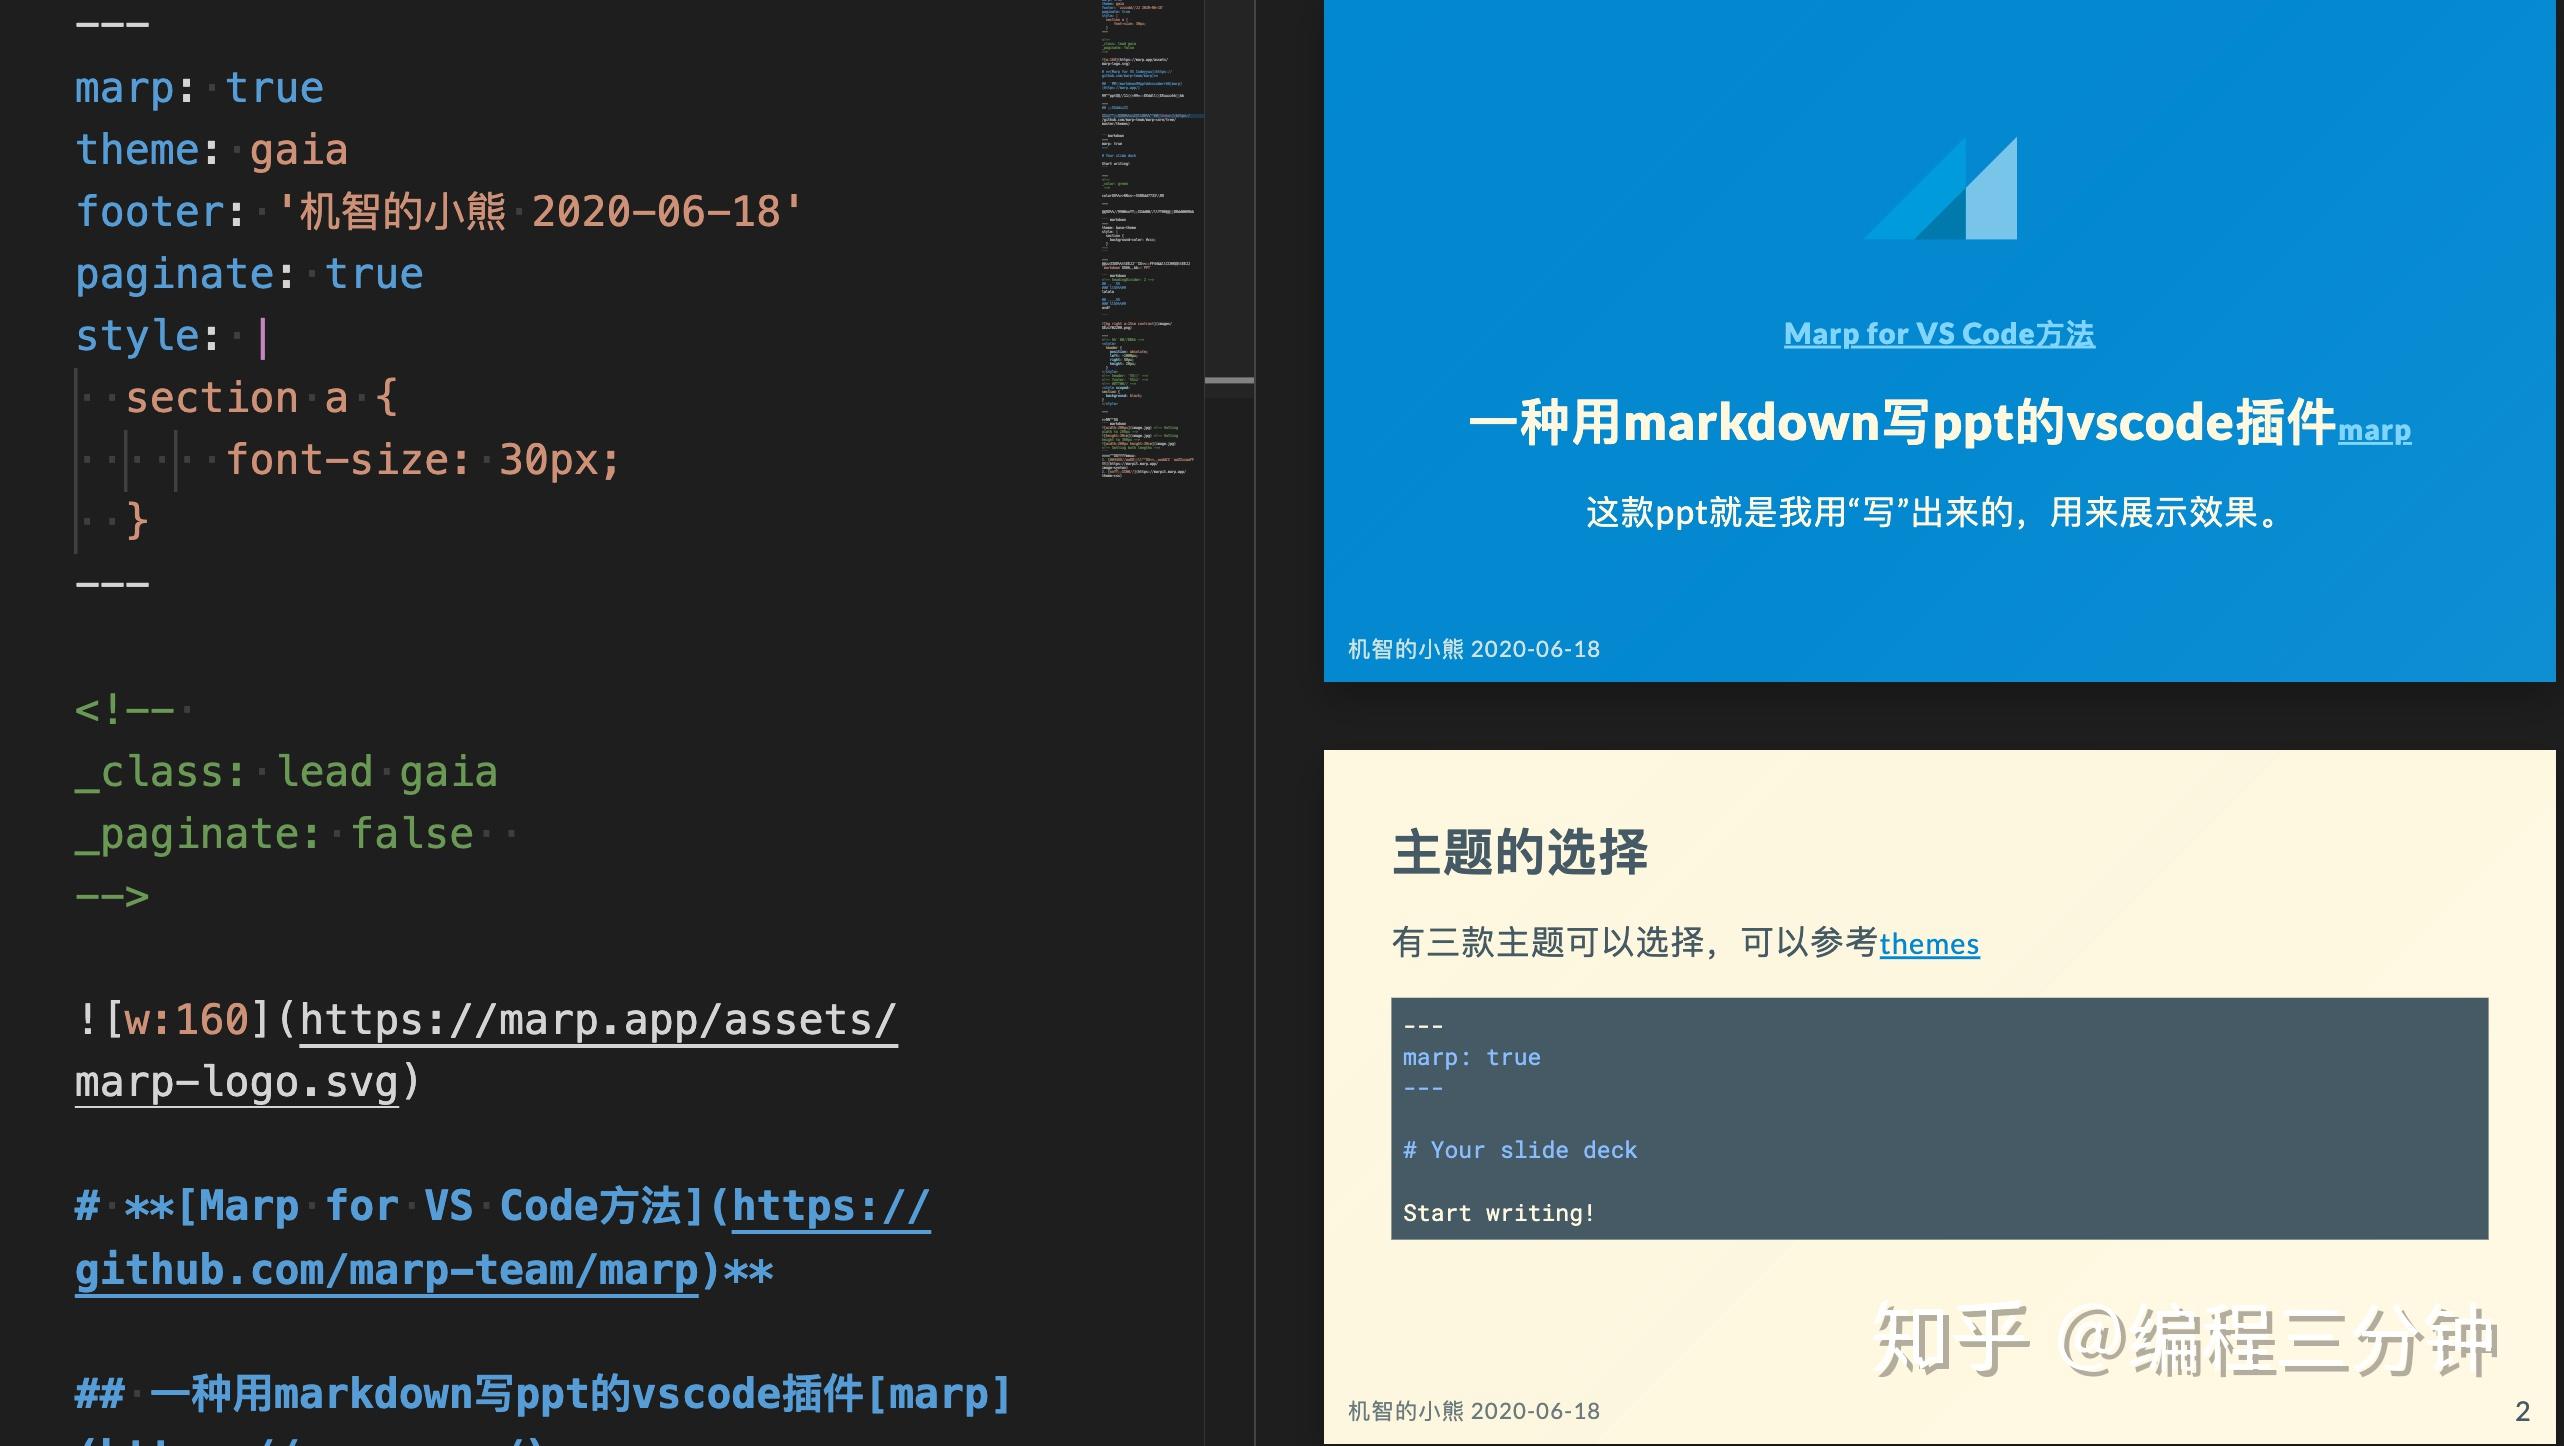Click the 'Start writing!' text in the slide code sample

(x=1500, y=1212)
